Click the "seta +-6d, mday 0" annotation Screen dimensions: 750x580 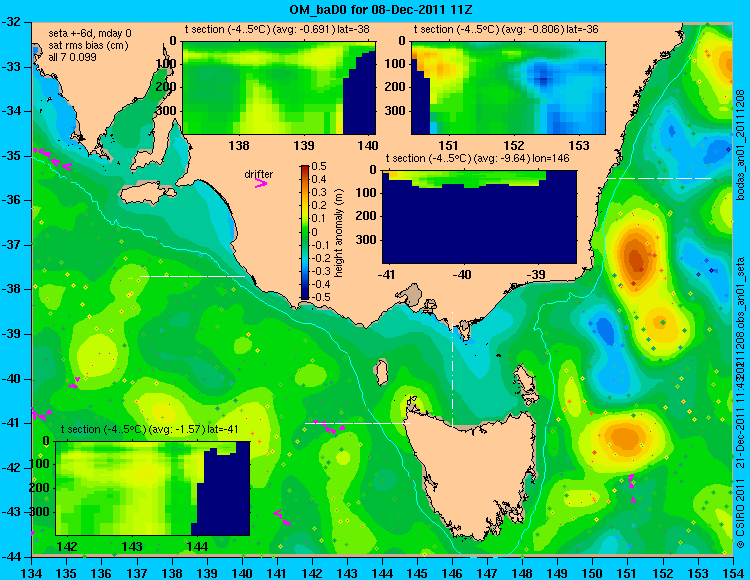[x=90, y=34]
